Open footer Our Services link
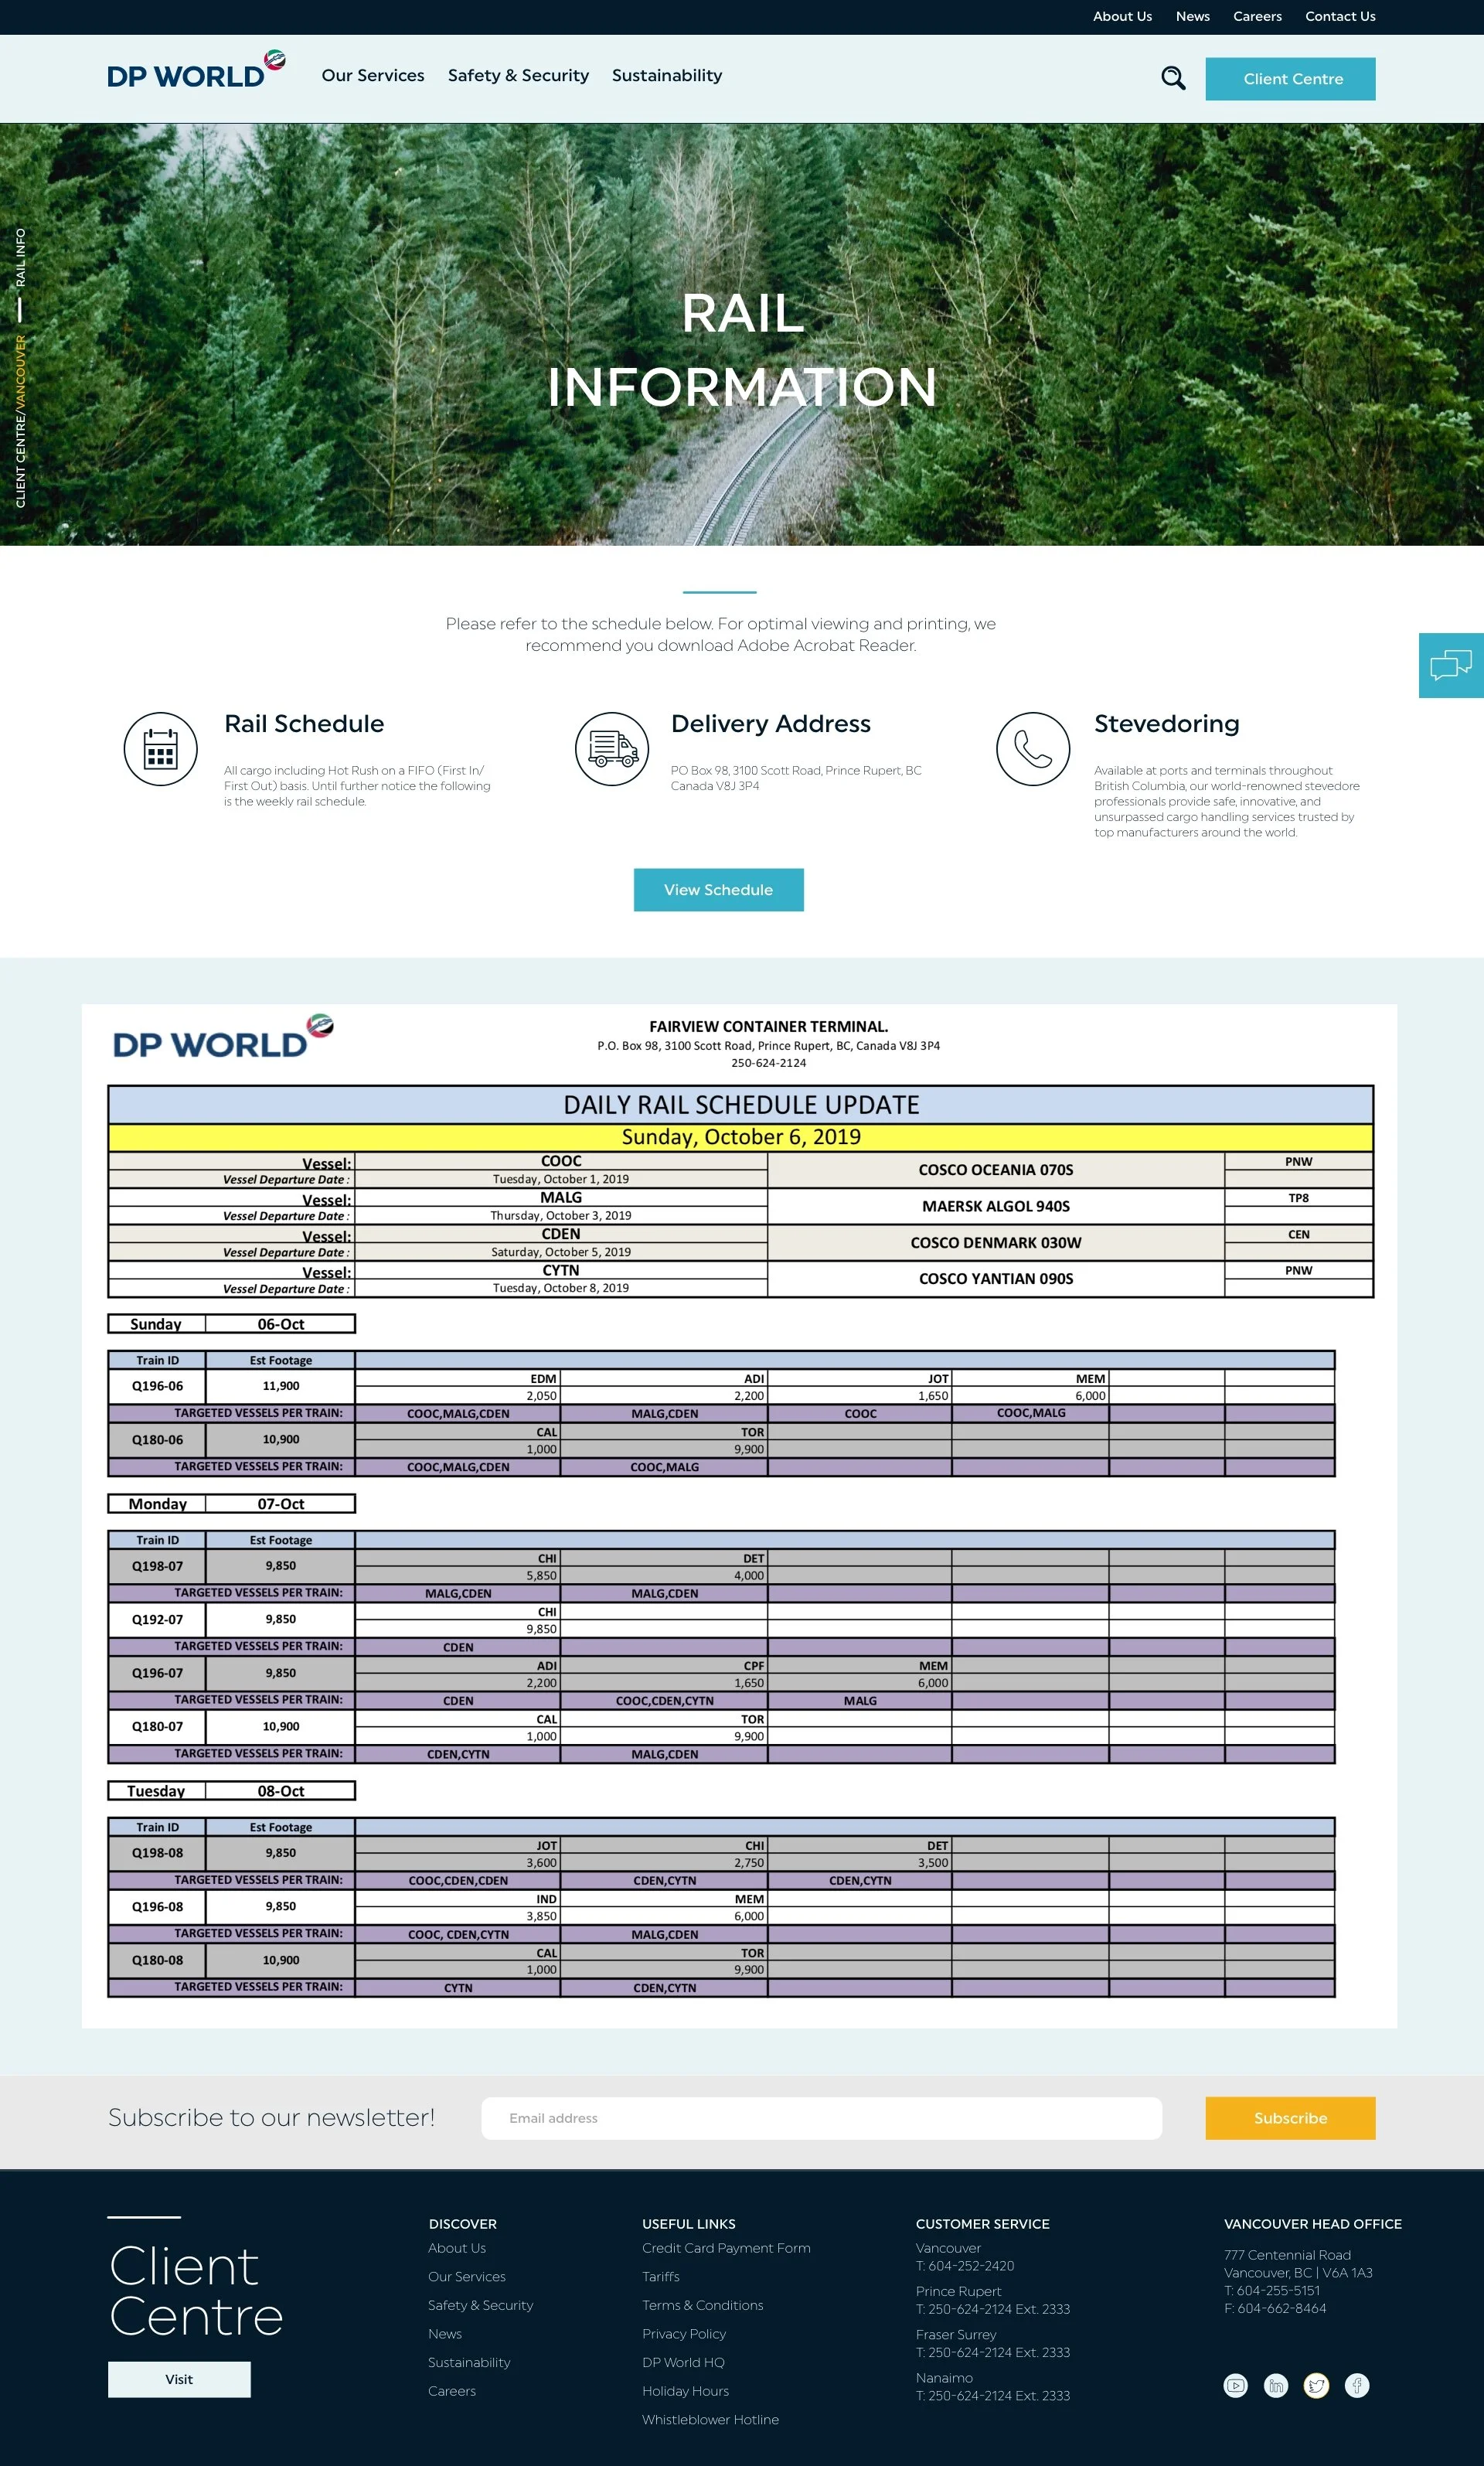The image size is (1484, 2466). point(467,2277)
